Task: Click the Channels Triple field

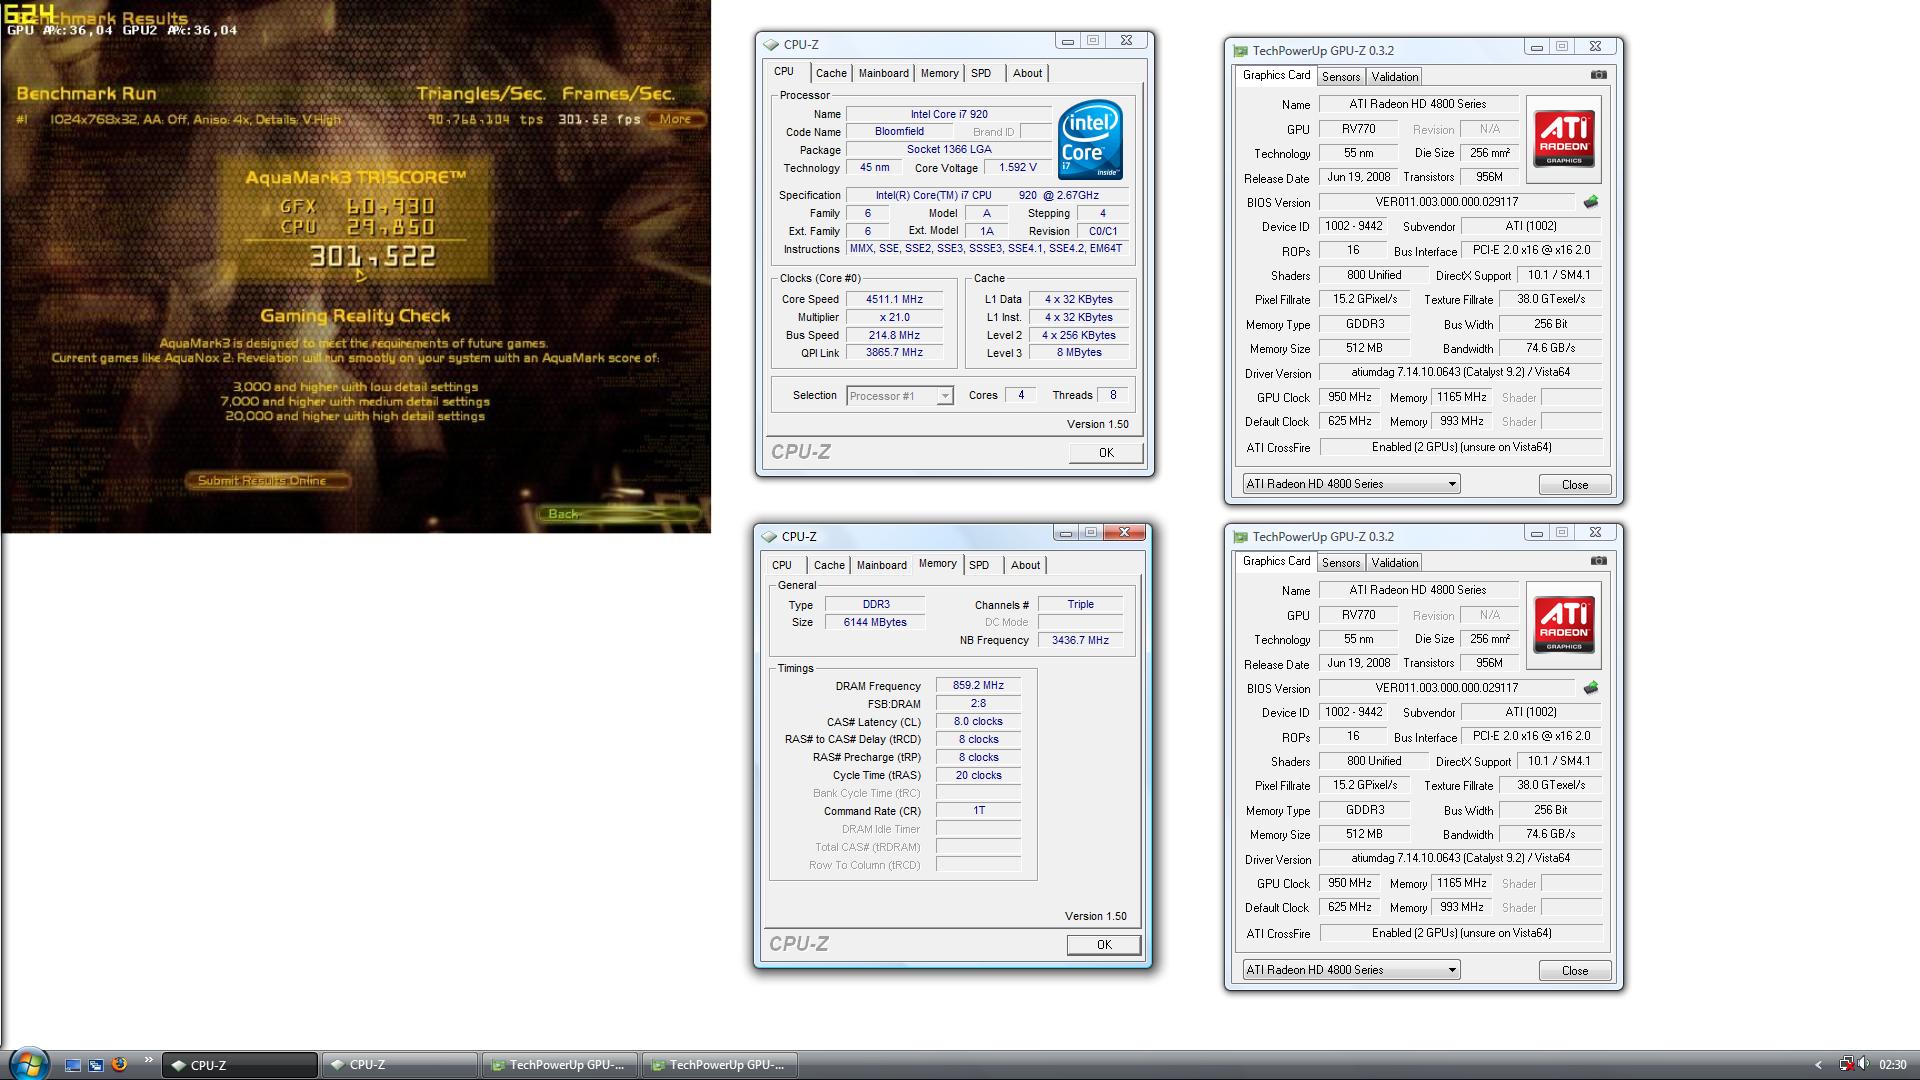Action: click(1080, 604)
